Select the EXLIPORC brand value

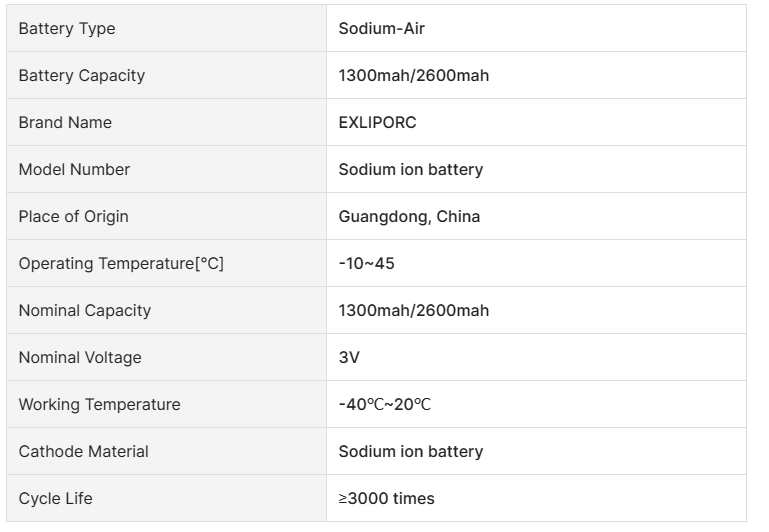(x=377, y=123)
